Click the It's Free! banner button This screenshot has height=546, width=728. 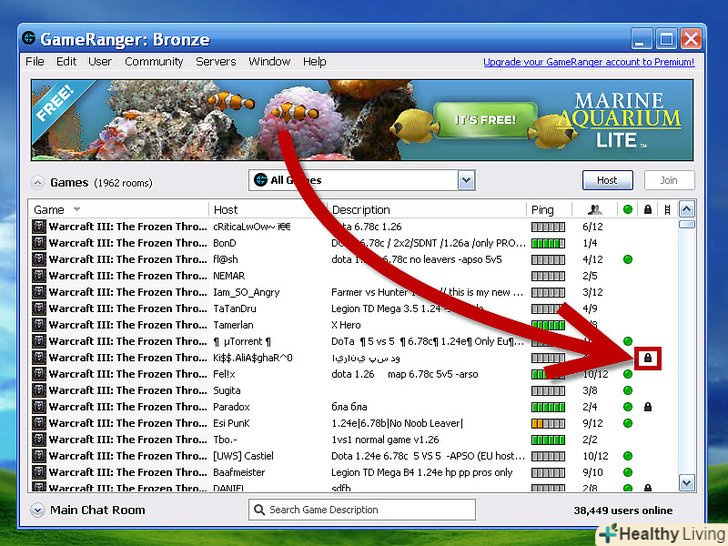point(485,120)
